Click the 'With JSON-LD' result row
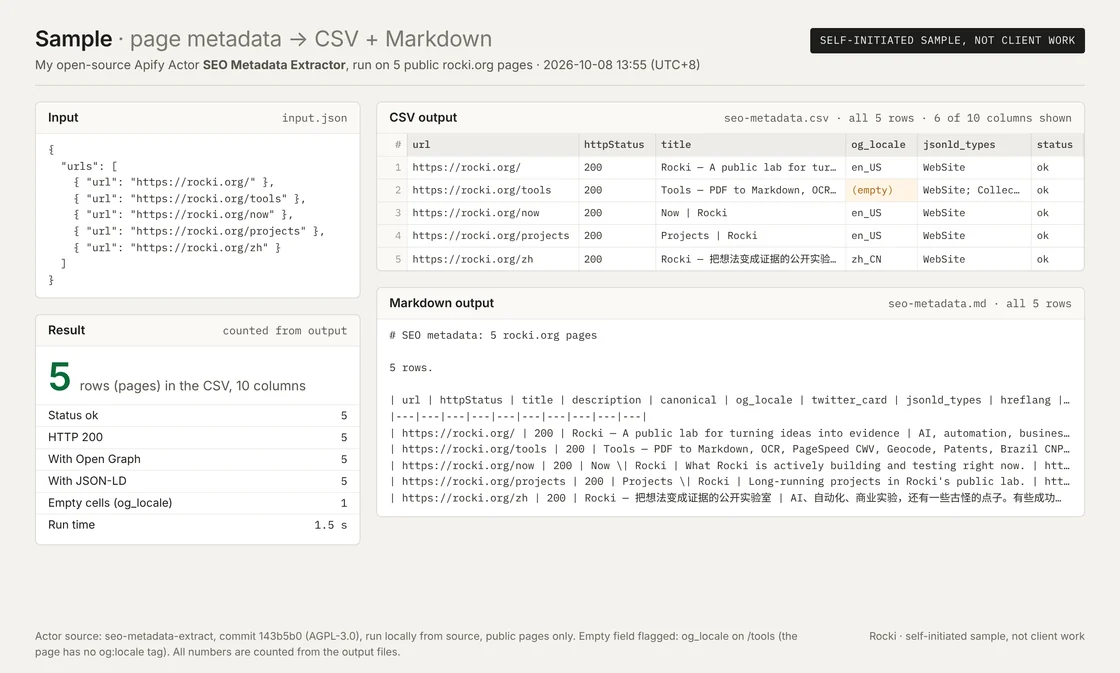The height and width of the screenshot is (673, 1120). (198, 482)
